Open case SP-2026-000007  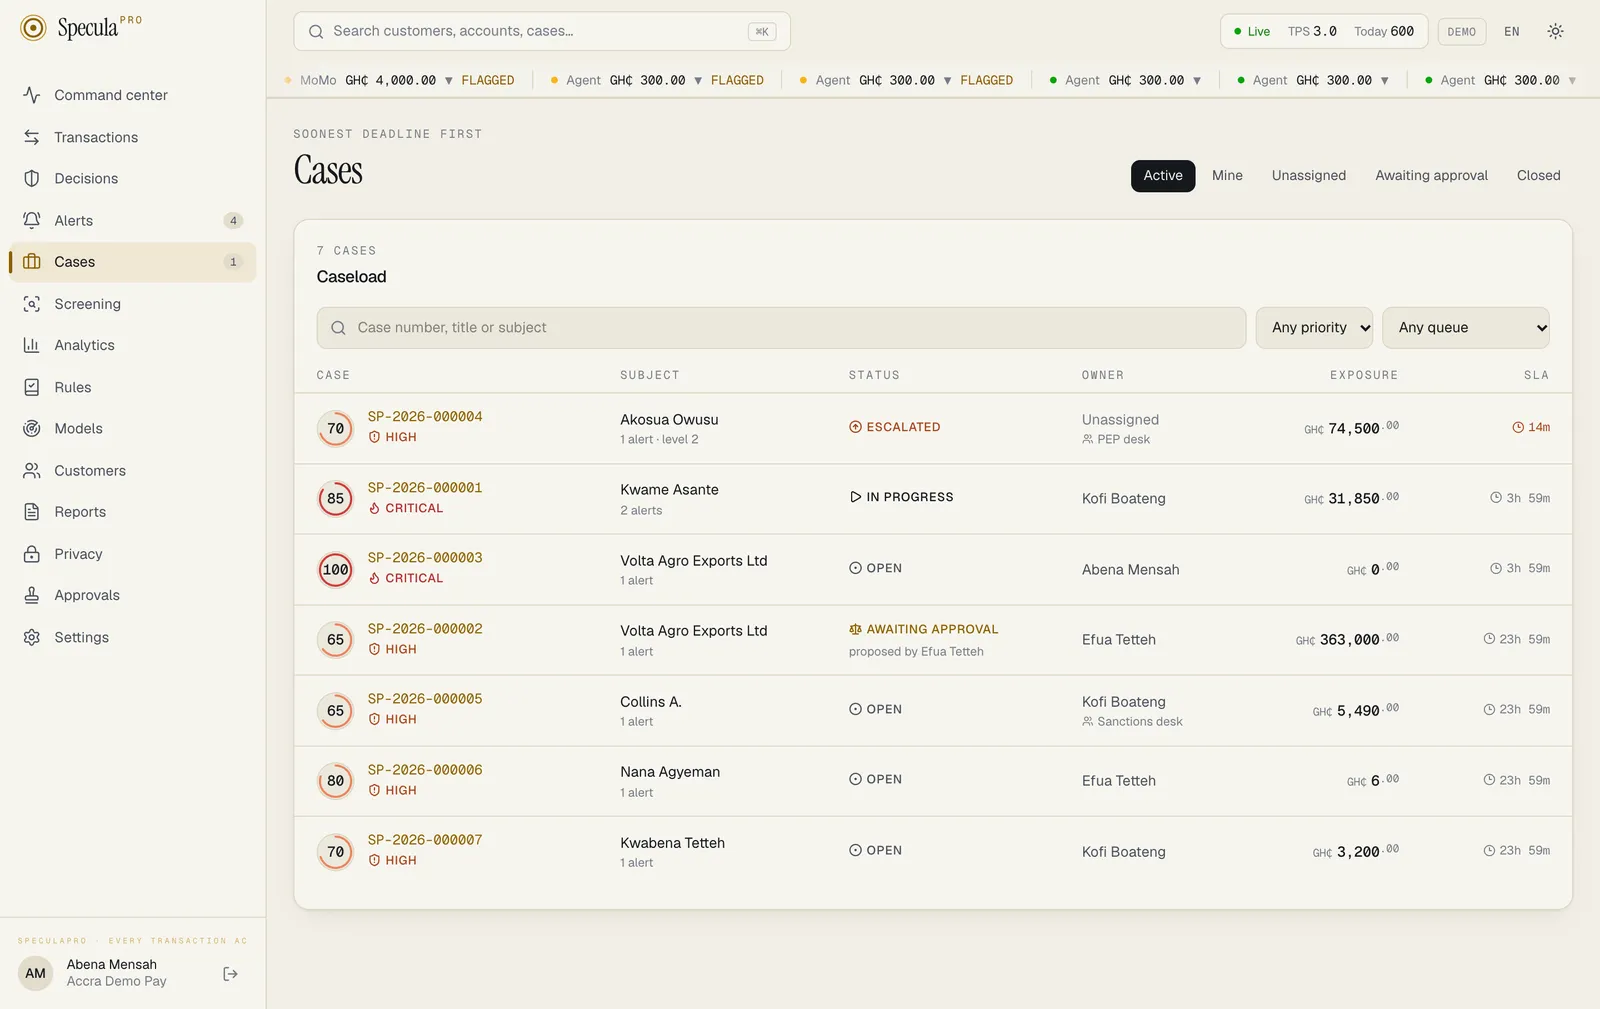click(x=425, y=839)
